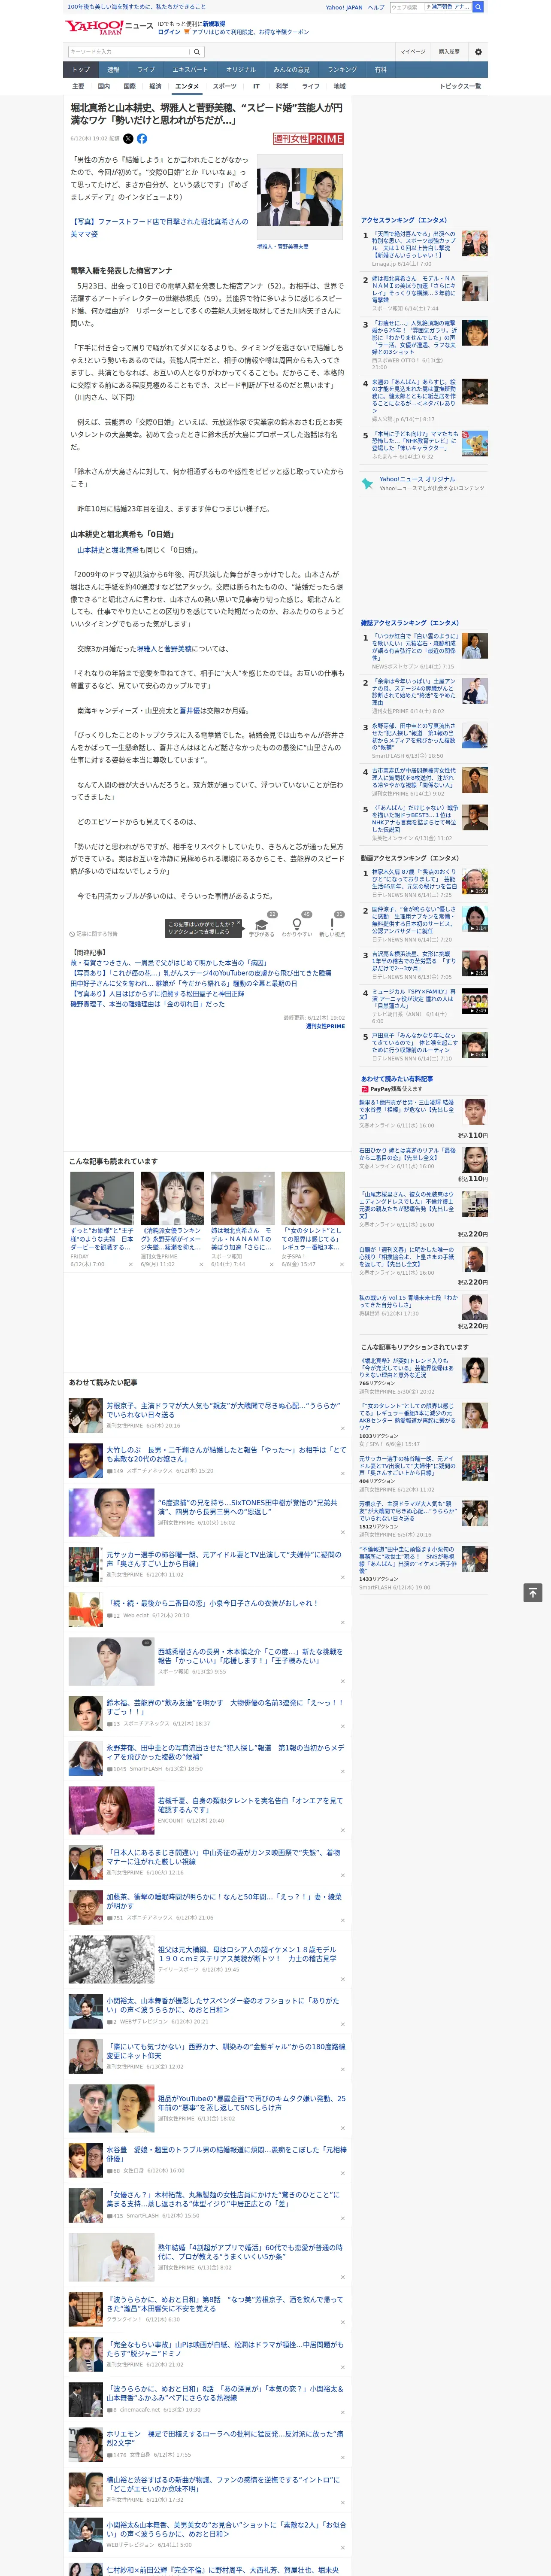Share article on X (Twitter) icon

tap(127, 139)
